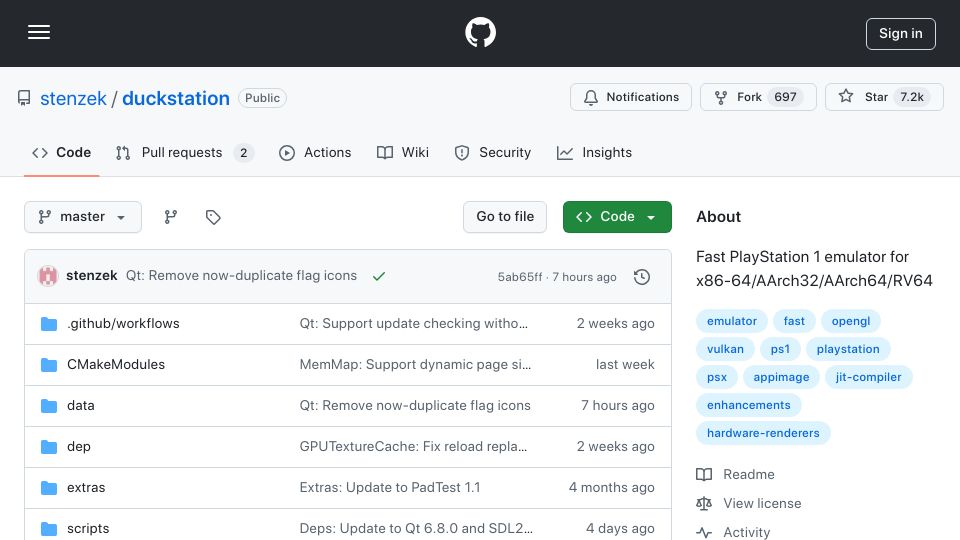This screenshot has height=540, width=960.
Task: Click stenzek's avatar in the commit bar
Action: click(48, 276)
